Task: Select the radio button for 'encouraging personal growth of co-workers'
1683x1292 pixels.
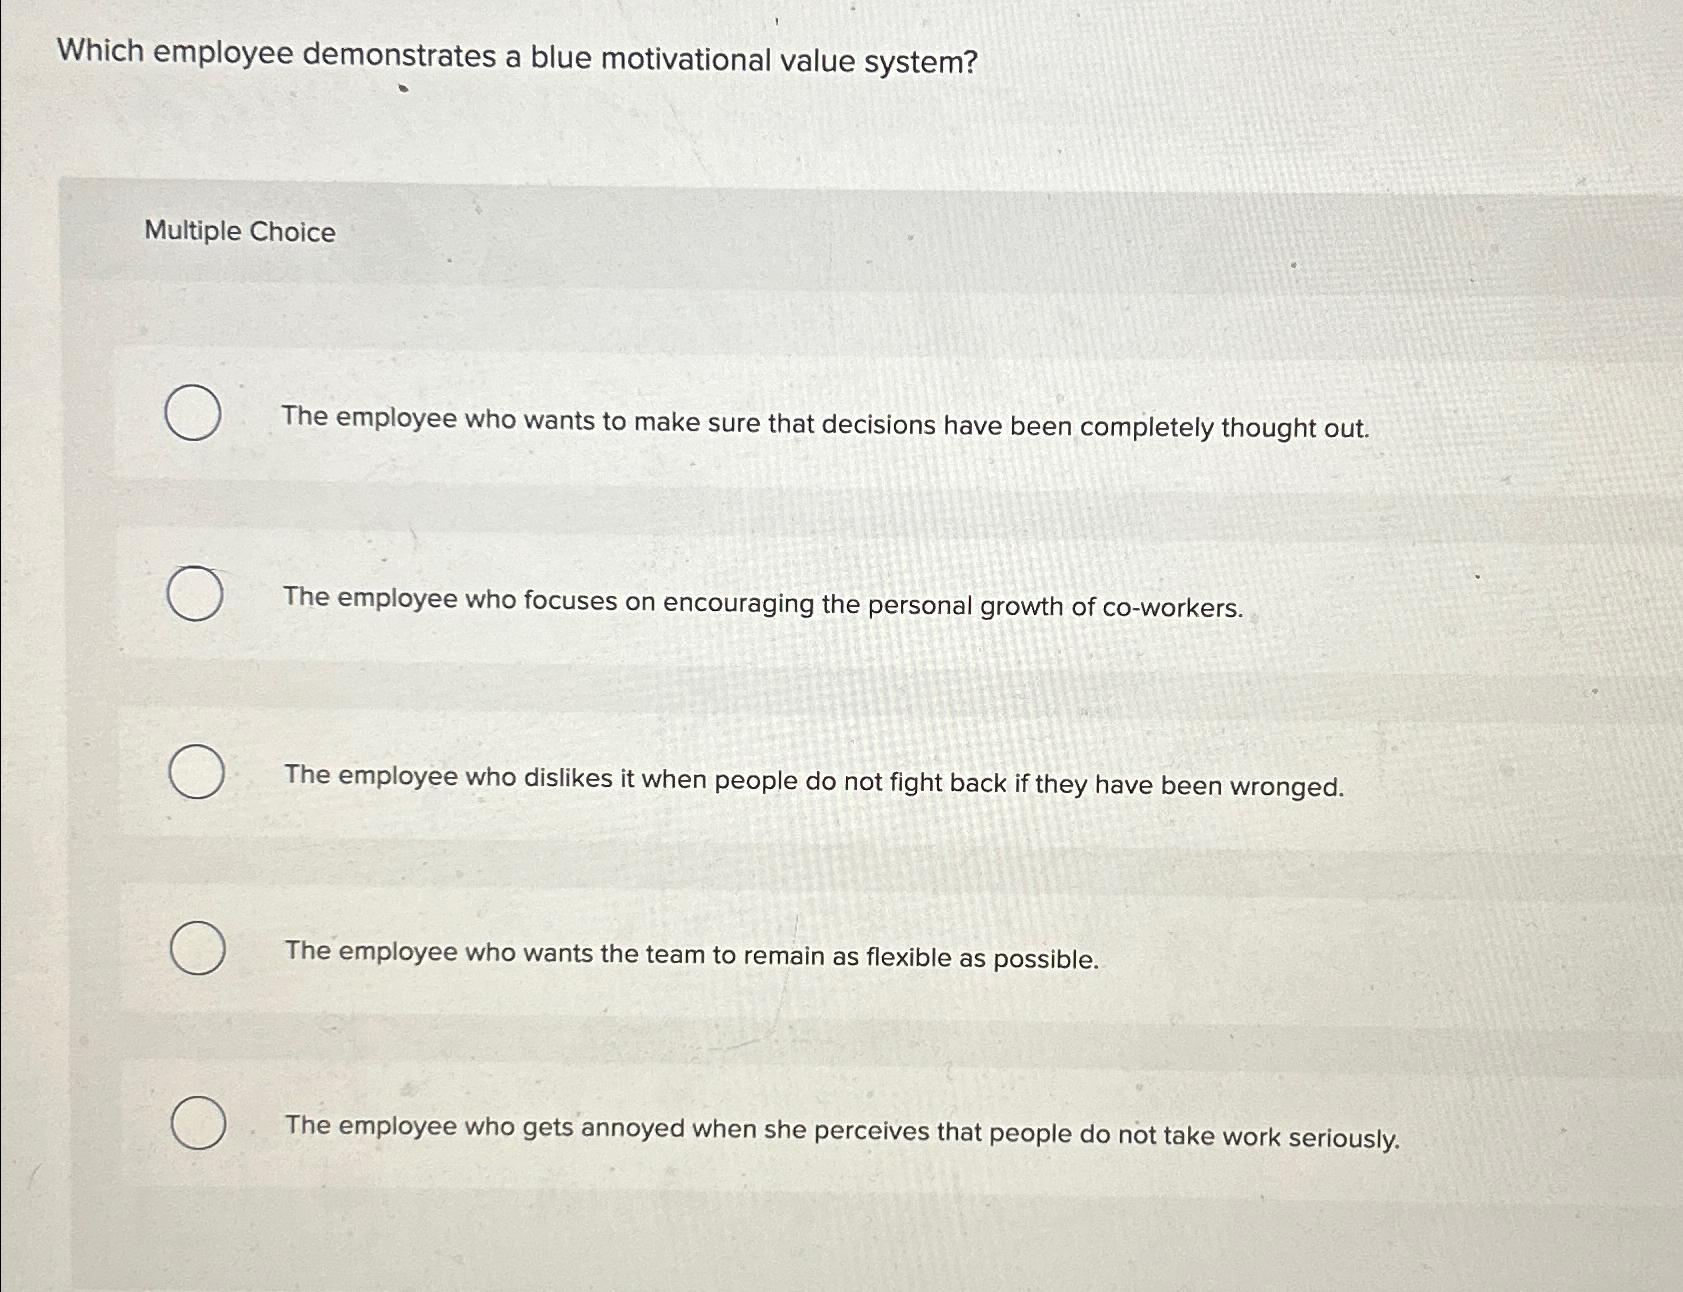Action: [x=196, y=592]
